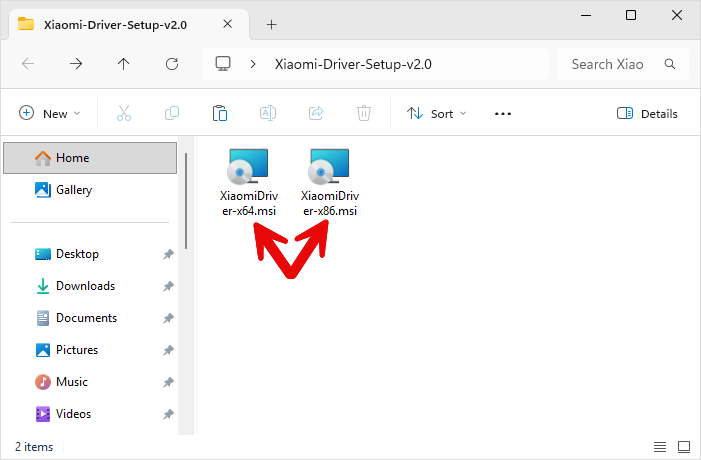Minimize the File Explorer window

[x=586, y=15]
